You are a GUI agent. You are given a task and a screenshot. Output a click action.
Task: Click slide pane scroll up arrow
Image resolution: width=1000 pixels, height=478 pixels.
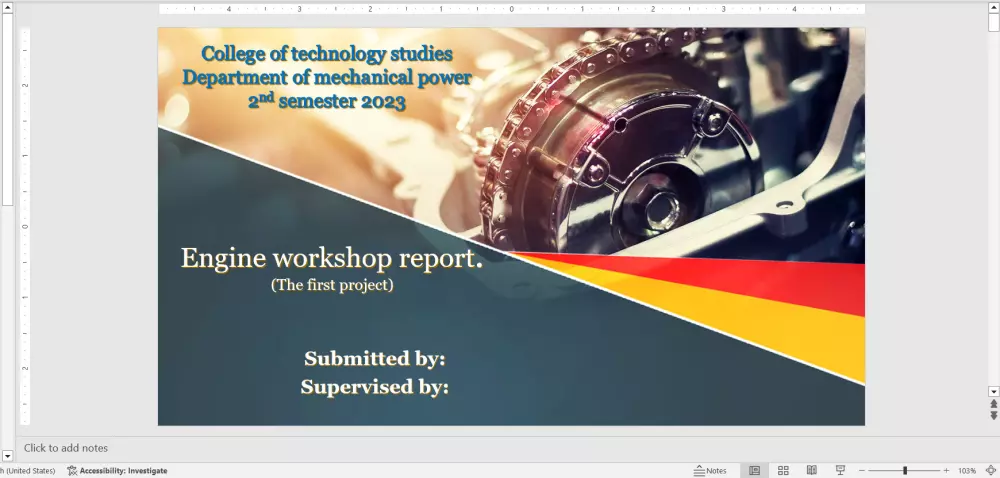click(993, 7)
